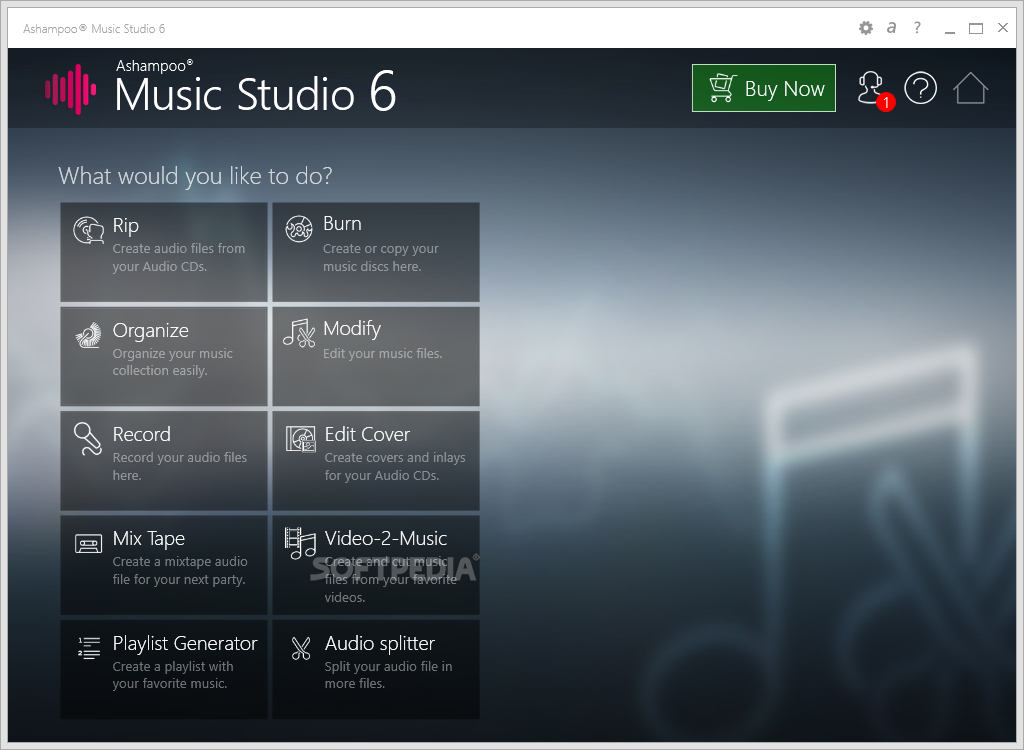Viewport: 1024px width, 750px height.
Task: Open the circled question mark help
Action: pos(920,88)
